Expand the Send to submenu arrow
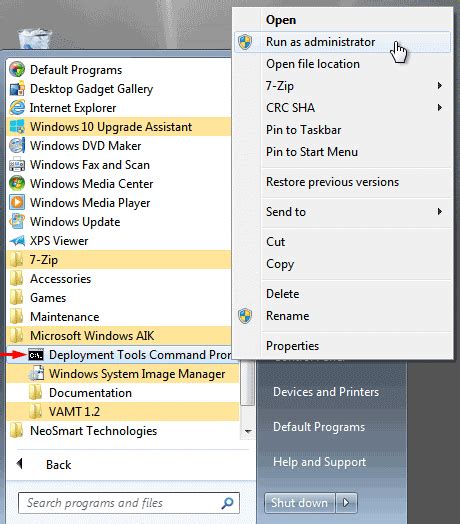The width and height of the screenshot is (460, 524). (x=440, y=212)
